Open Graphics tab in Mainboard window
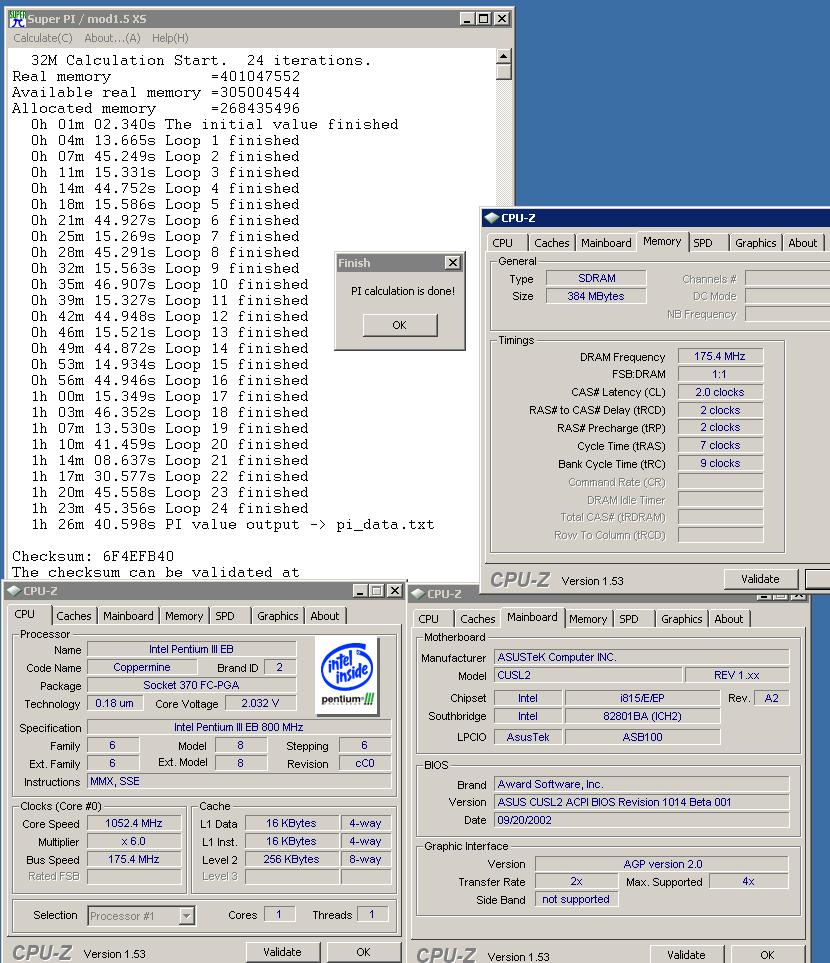The width and height of the screenshot is (830, 963). click(681, 619)
